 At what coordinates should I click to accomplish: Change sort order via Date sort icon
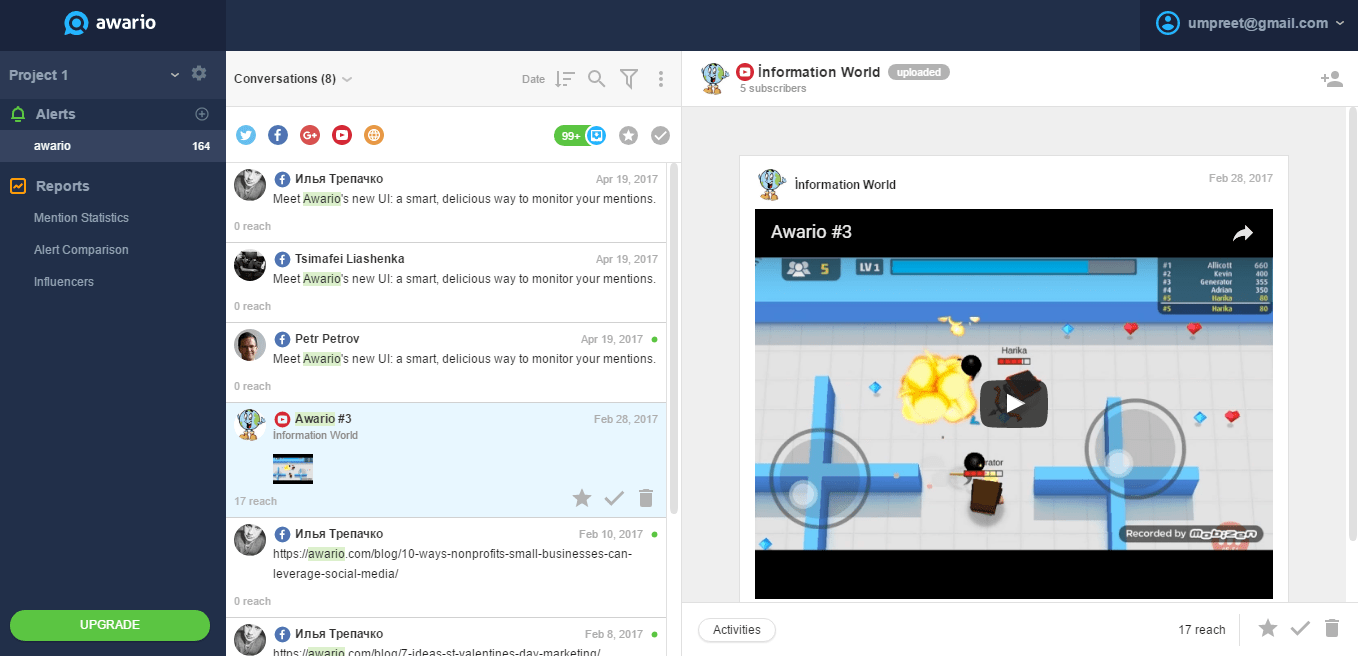(565, 79)
